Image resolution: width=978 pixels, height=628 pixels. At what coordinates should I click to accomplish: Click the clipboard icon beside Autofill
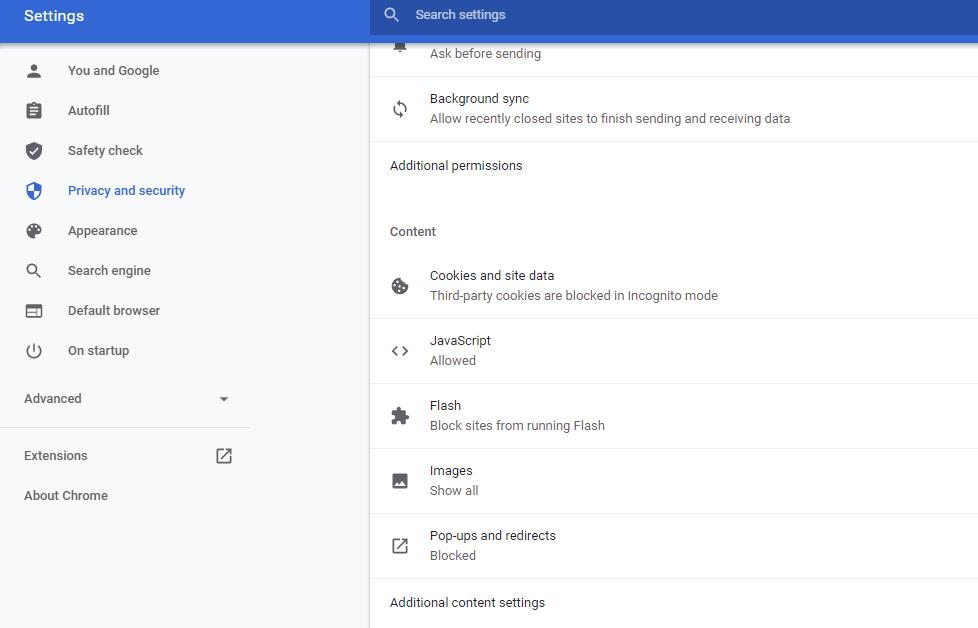[34, 110]
